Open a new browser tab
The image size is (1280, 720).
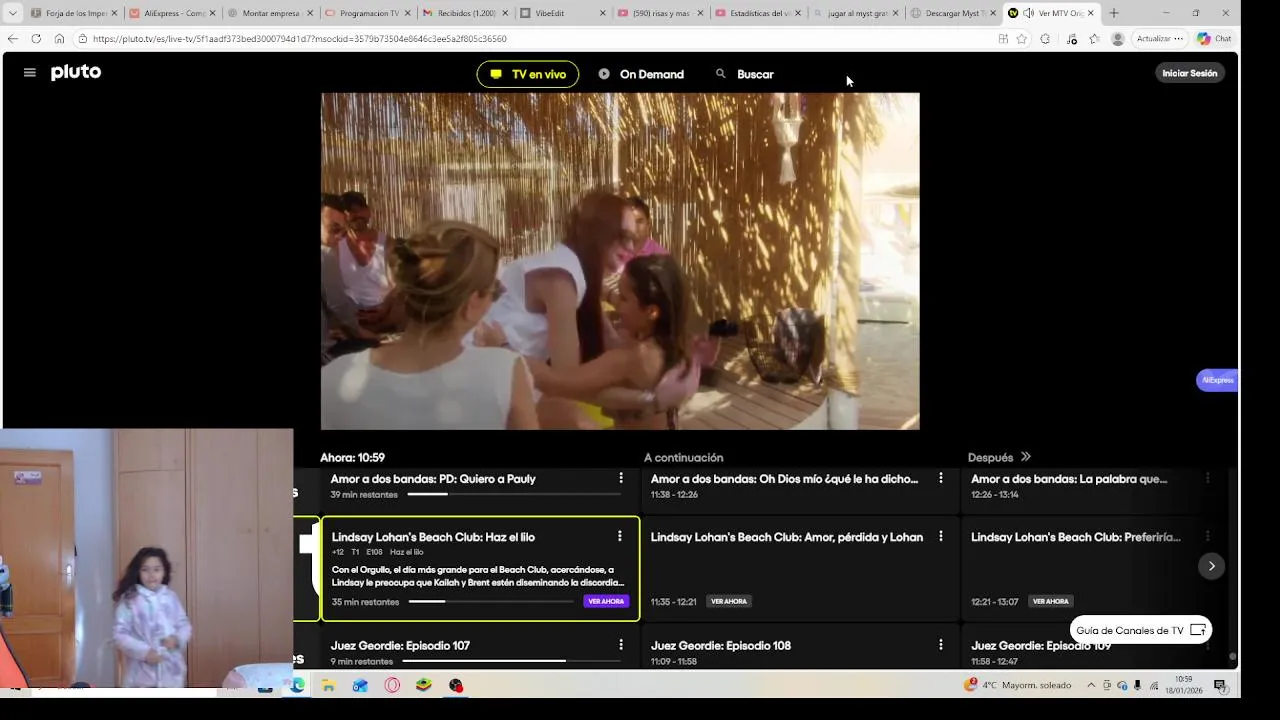coord(1113,13)
